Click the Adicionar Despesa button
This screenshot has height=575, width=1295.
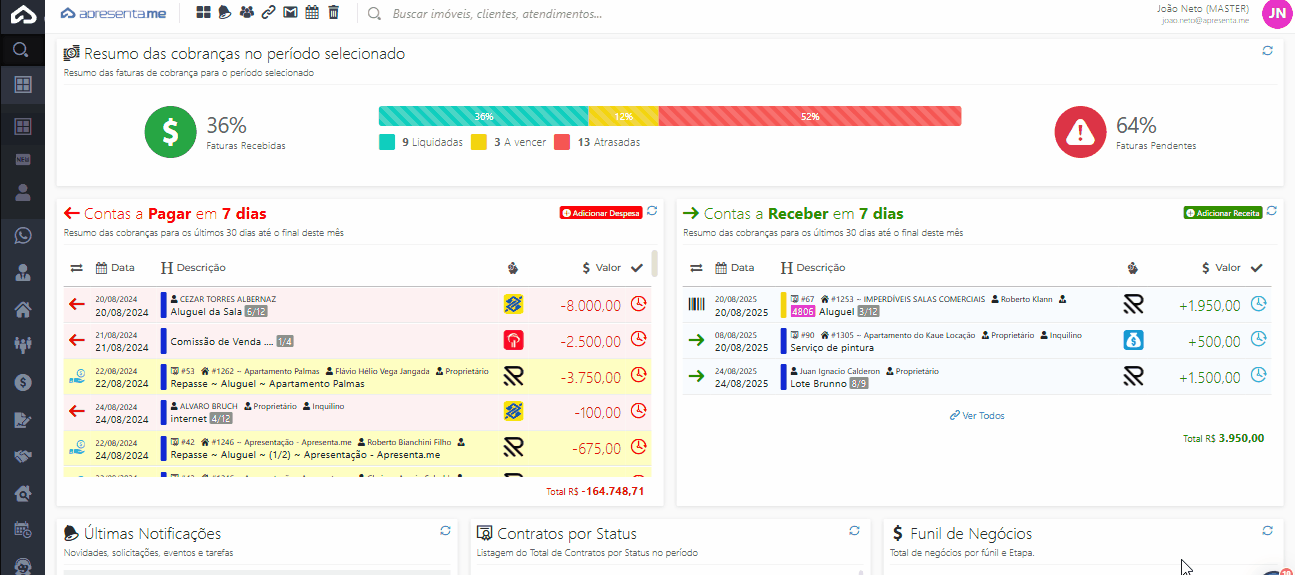click(601, 213)
